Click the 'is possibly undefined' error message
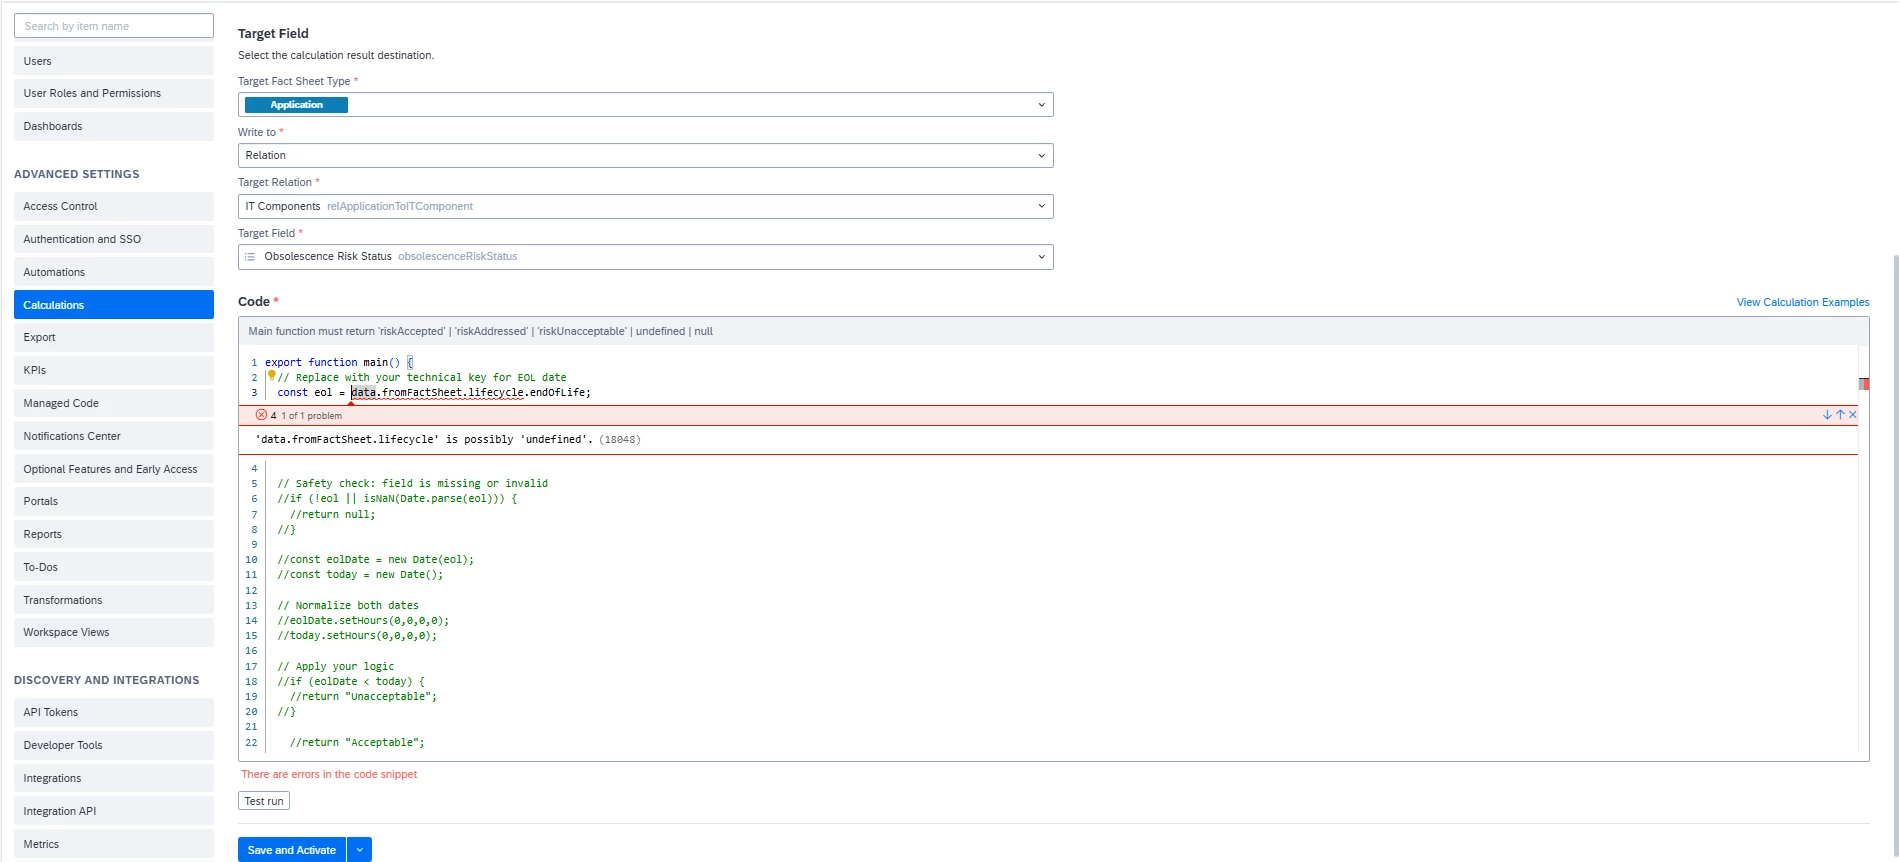Screen dimensions: 1899x862 [x=448, y=440]
